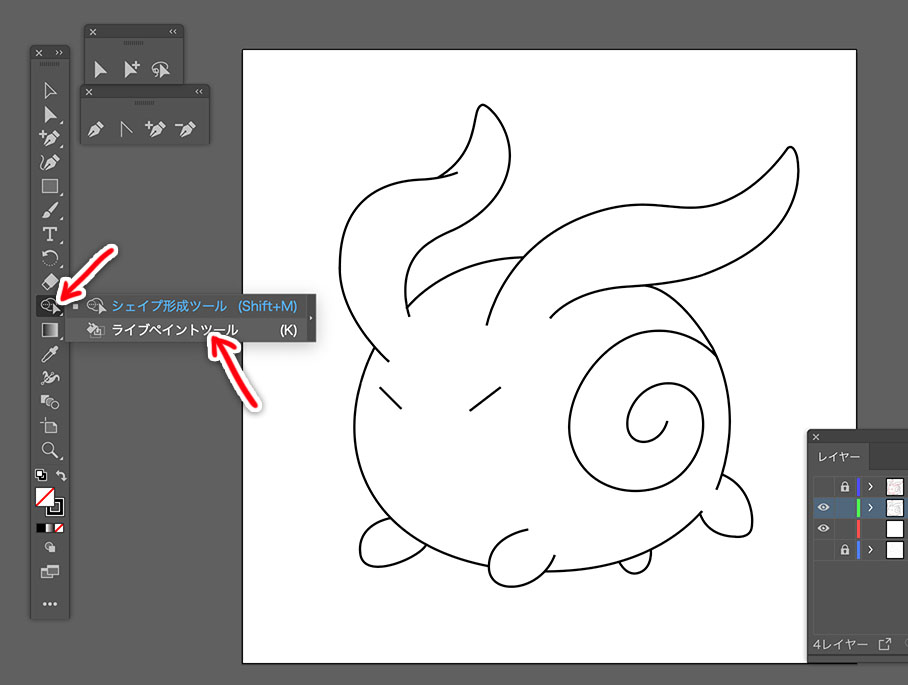This screenshot has height=685, width=908.
Task: Click the green layer thumbnail
Action: 895,507
